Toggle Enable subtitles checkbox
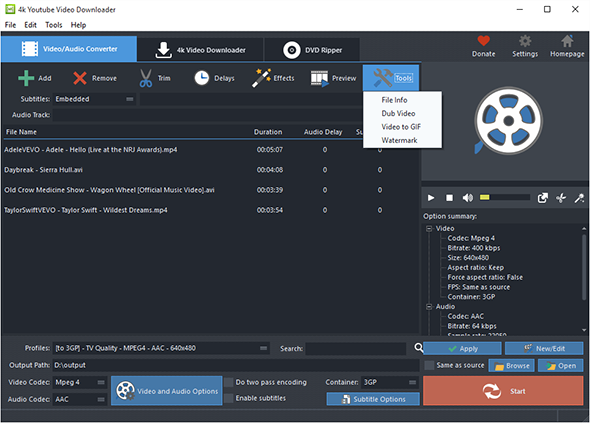 229,398
